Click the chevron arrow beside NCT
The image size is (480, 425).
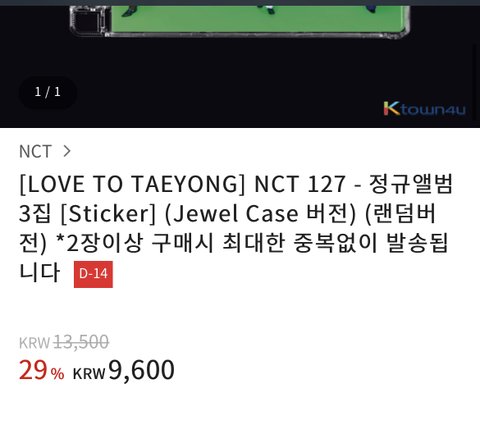[x=67, y=151]
